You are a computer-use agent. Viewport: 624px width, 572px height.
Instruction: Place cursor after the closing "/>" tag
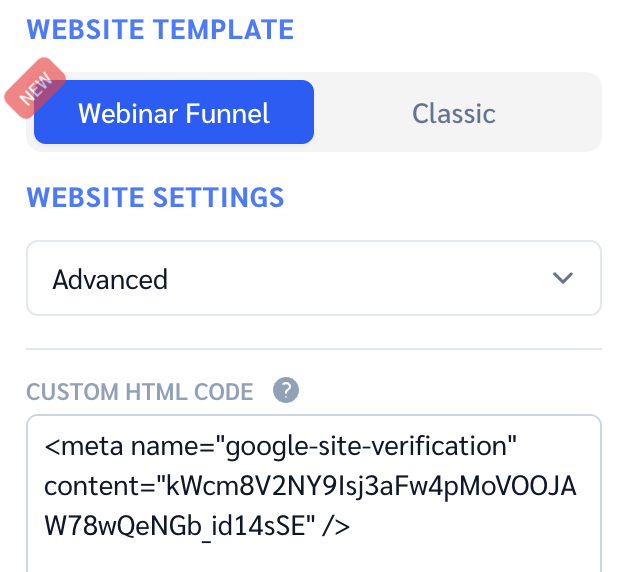pyautogui.click(x=353, y=524)
